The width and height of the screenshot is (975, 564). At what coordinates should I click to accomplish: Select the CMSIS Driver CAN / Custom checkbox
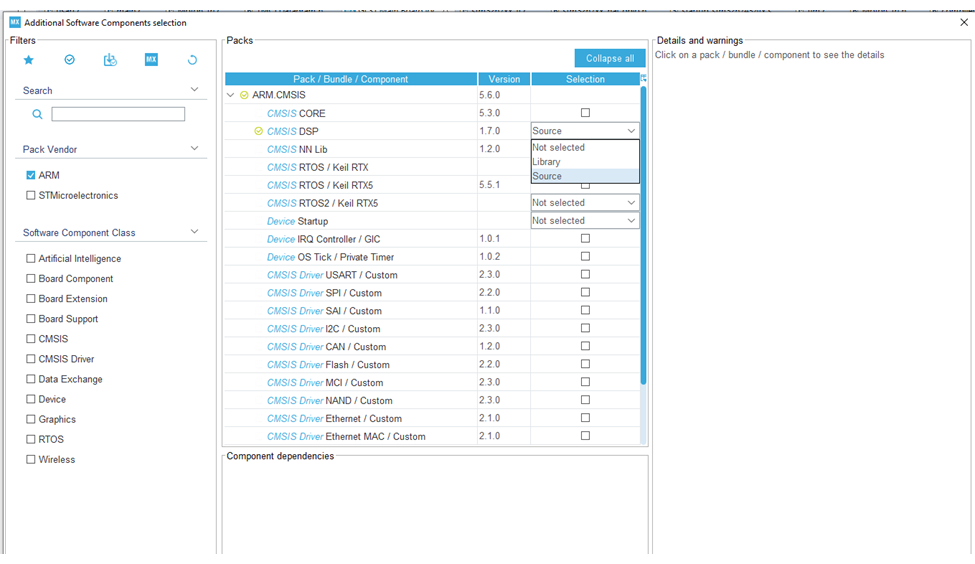pyautogui.click(x=585, y=346)
